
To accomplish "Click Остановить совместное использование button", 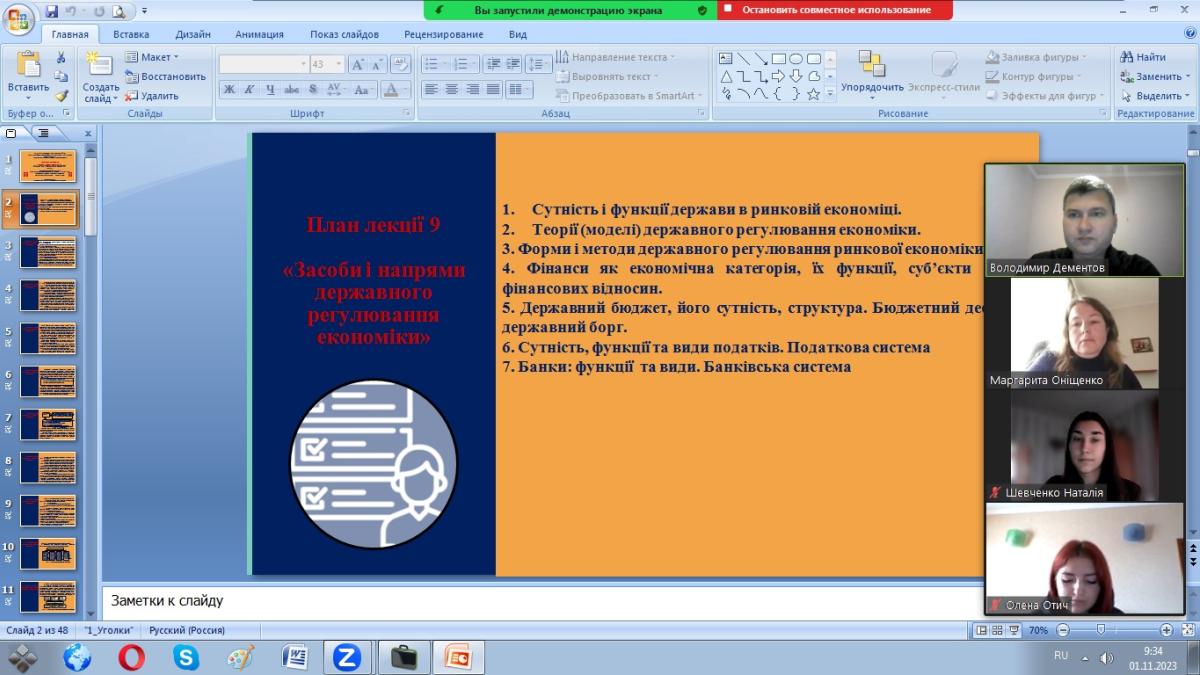I will pyautogui.click(x=836, y=9).
